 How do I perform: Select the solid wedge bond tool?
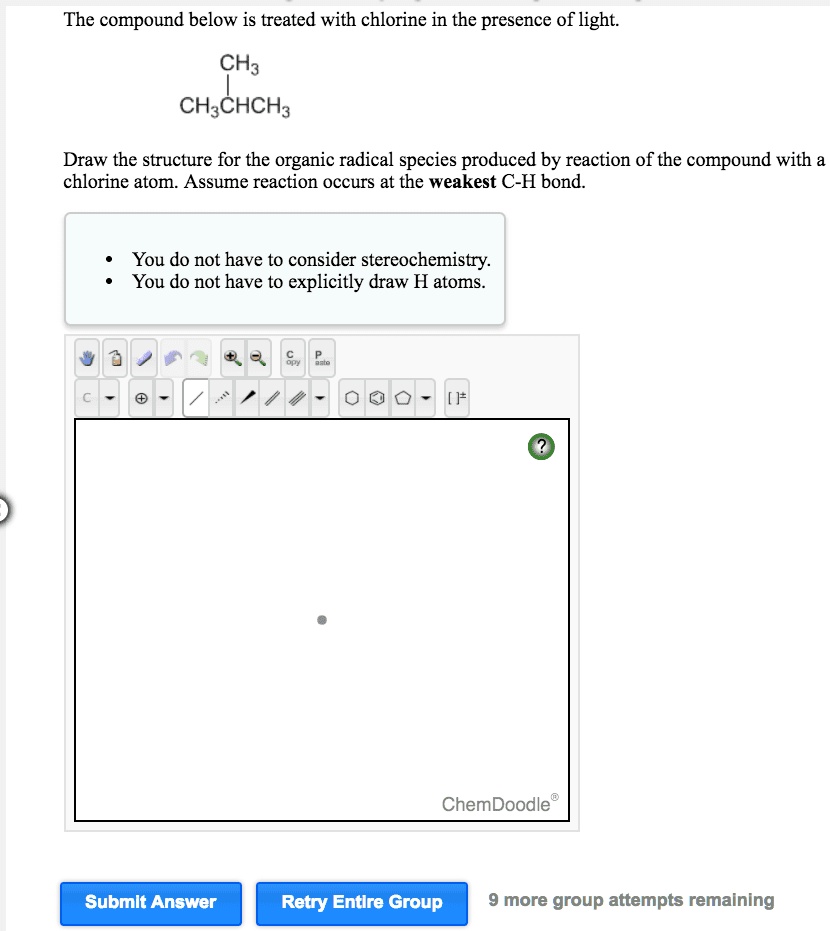coord(248,397)
